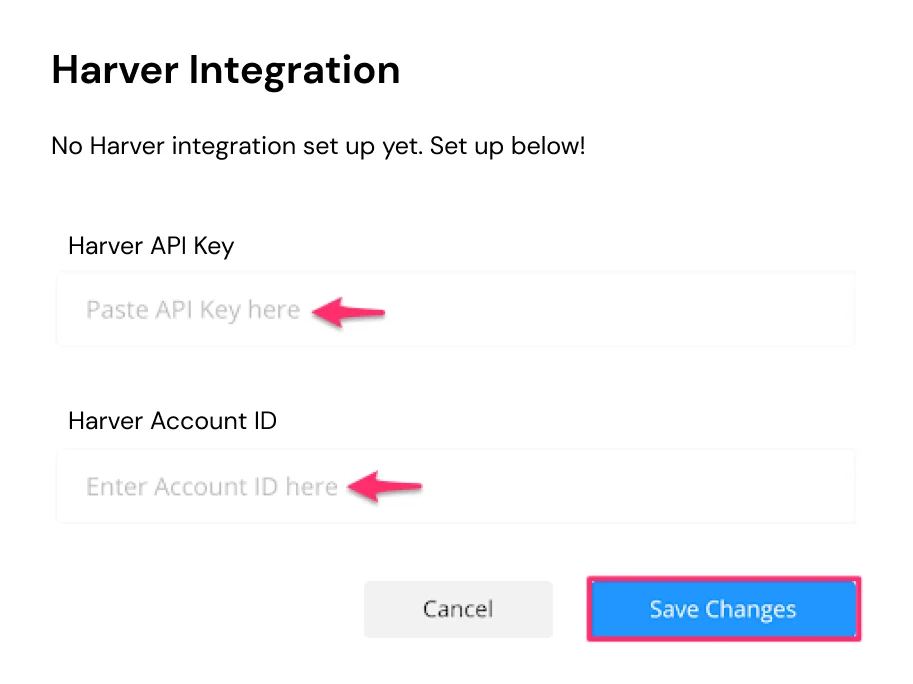Viewport: 913px width, 684px height.
Task: Click the 'Harver API Key' label
Action: pyautogui.click(x=151, y=246)
